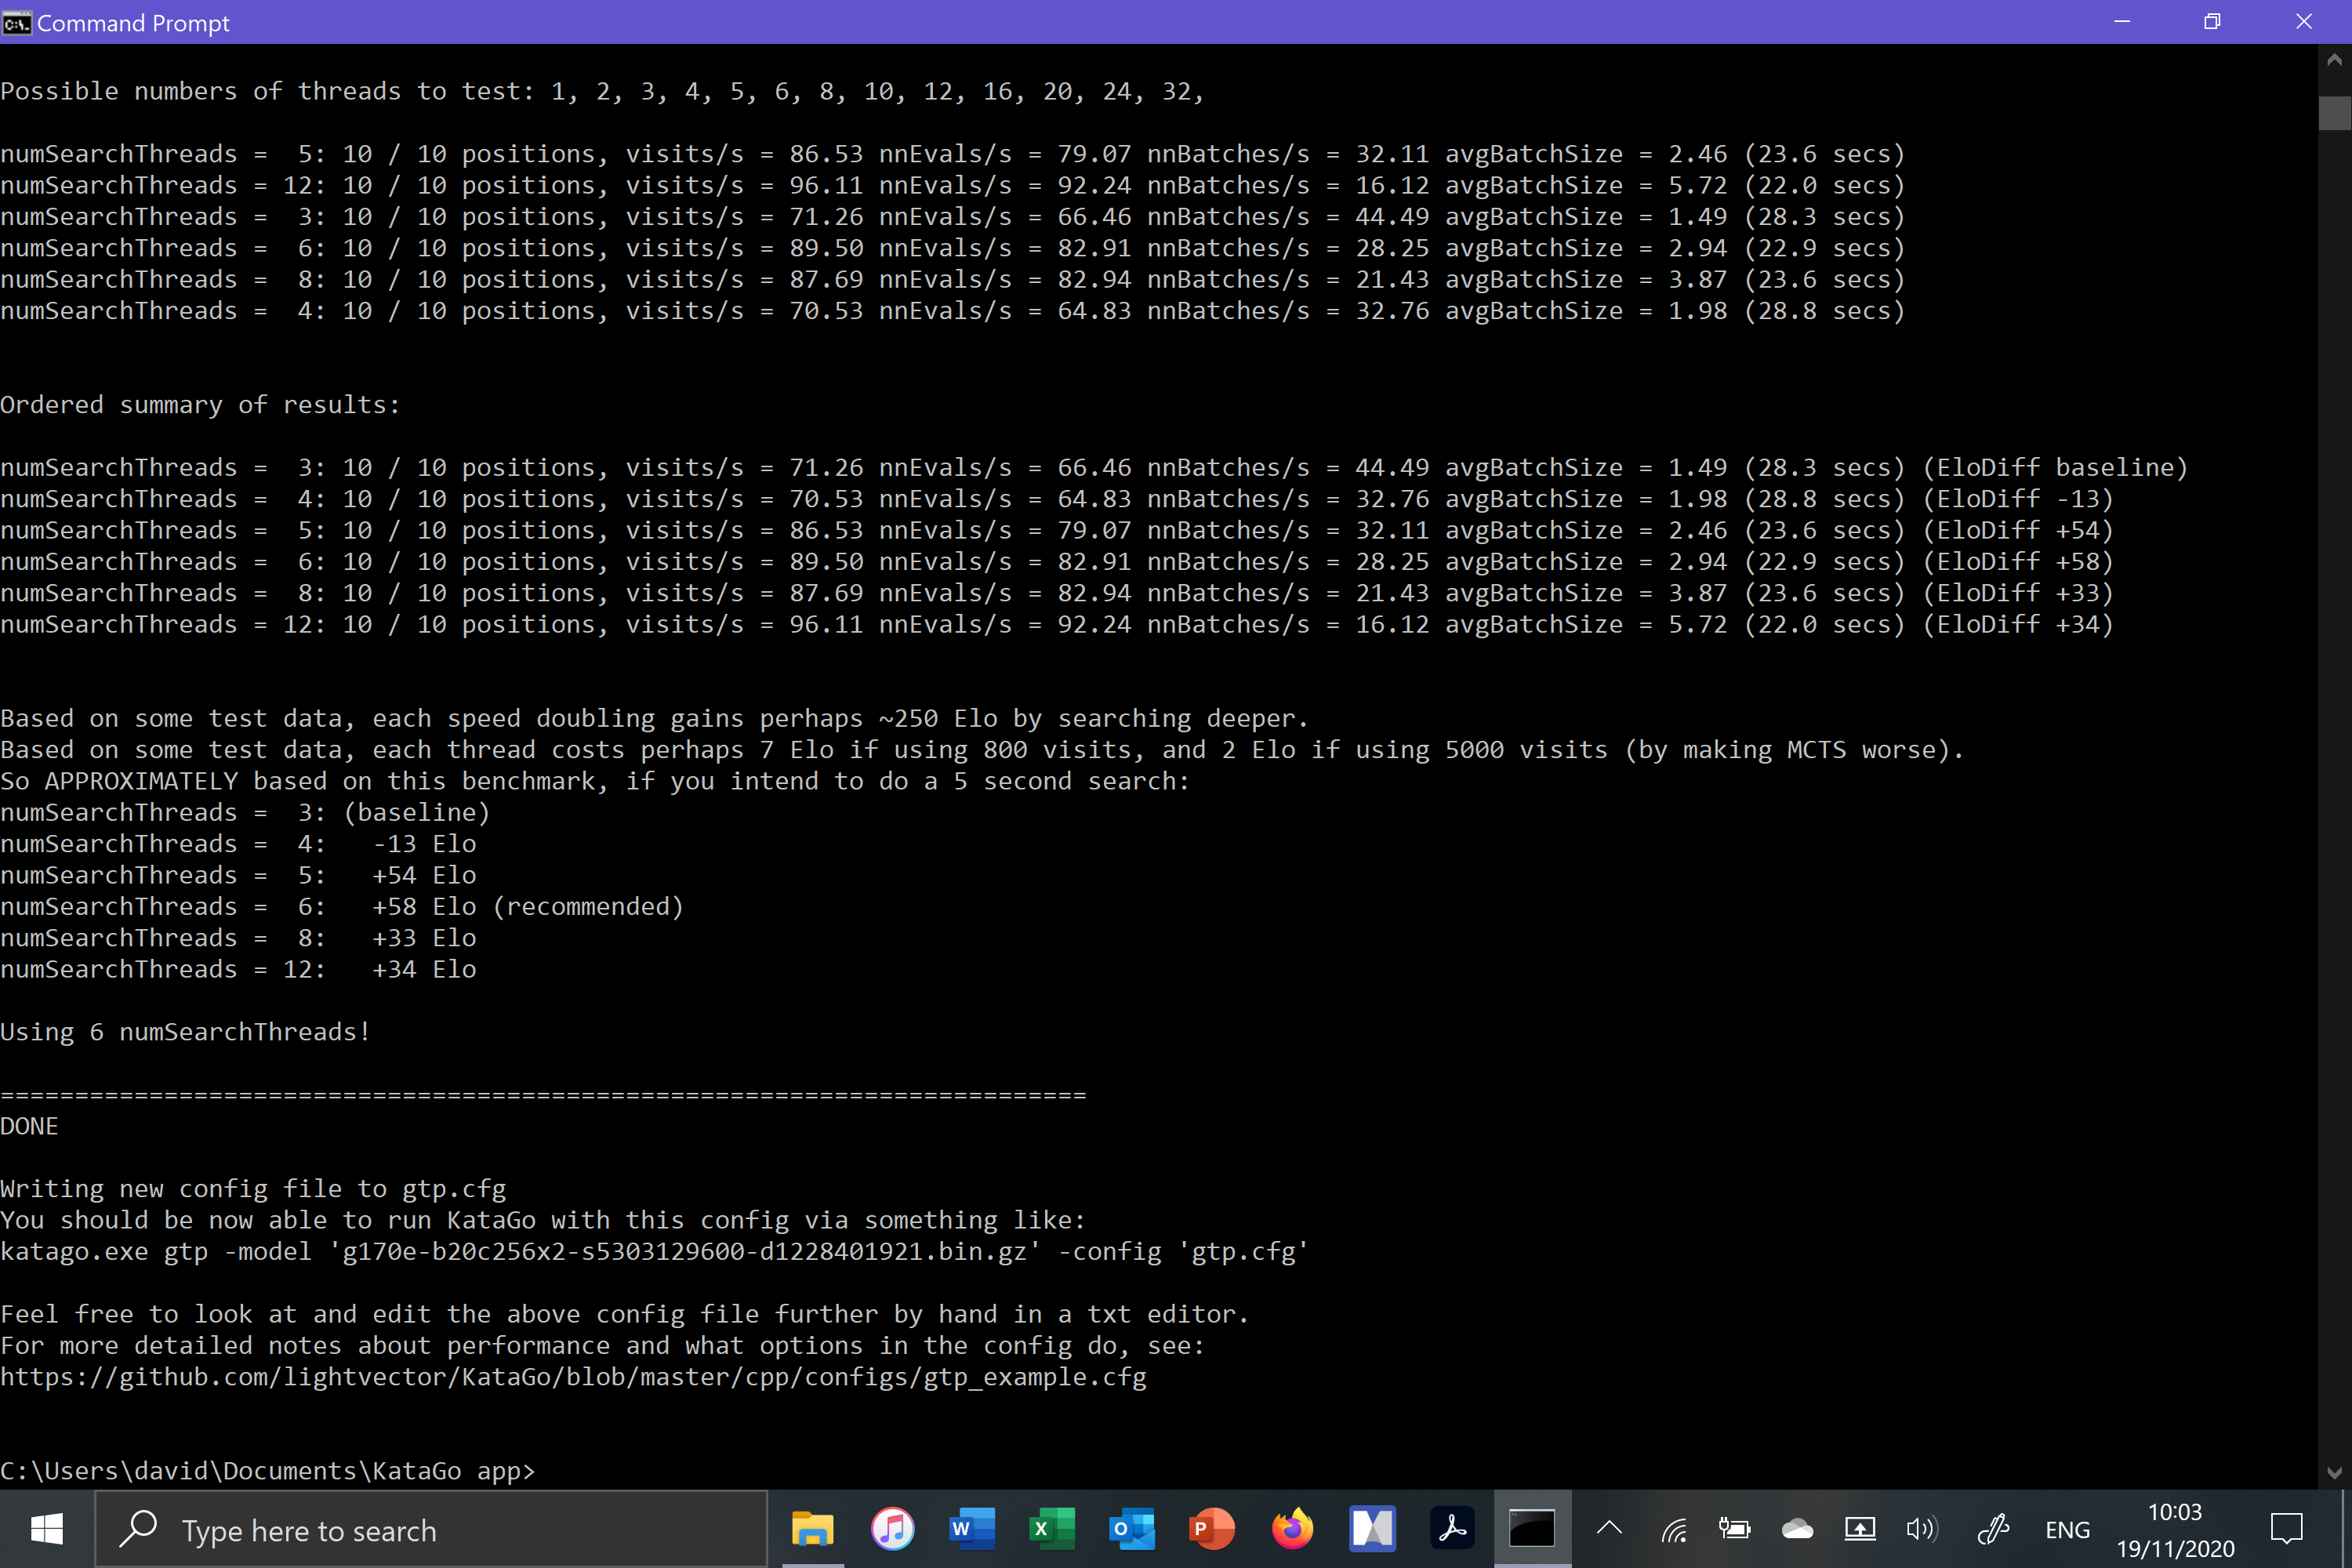Open the volume speaker control
Viewport: 2352px width, 1568px height.
click(1921, 1529)
